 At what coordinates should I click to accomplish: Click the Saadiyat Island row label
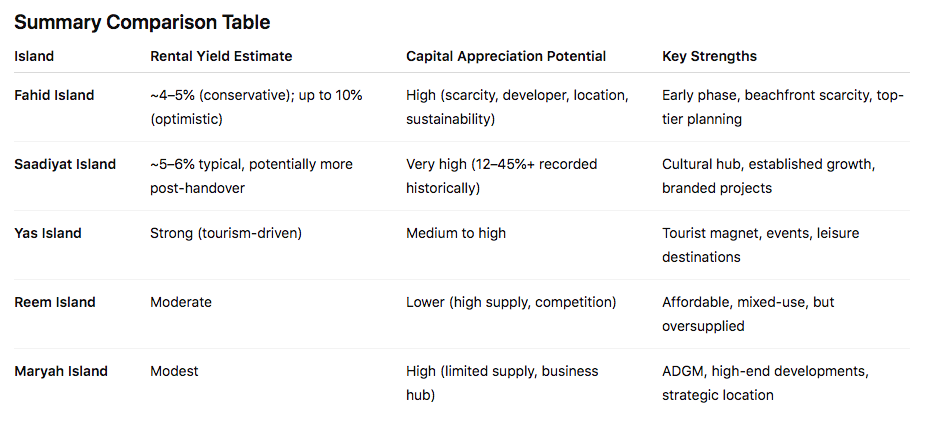coord(65,164)
